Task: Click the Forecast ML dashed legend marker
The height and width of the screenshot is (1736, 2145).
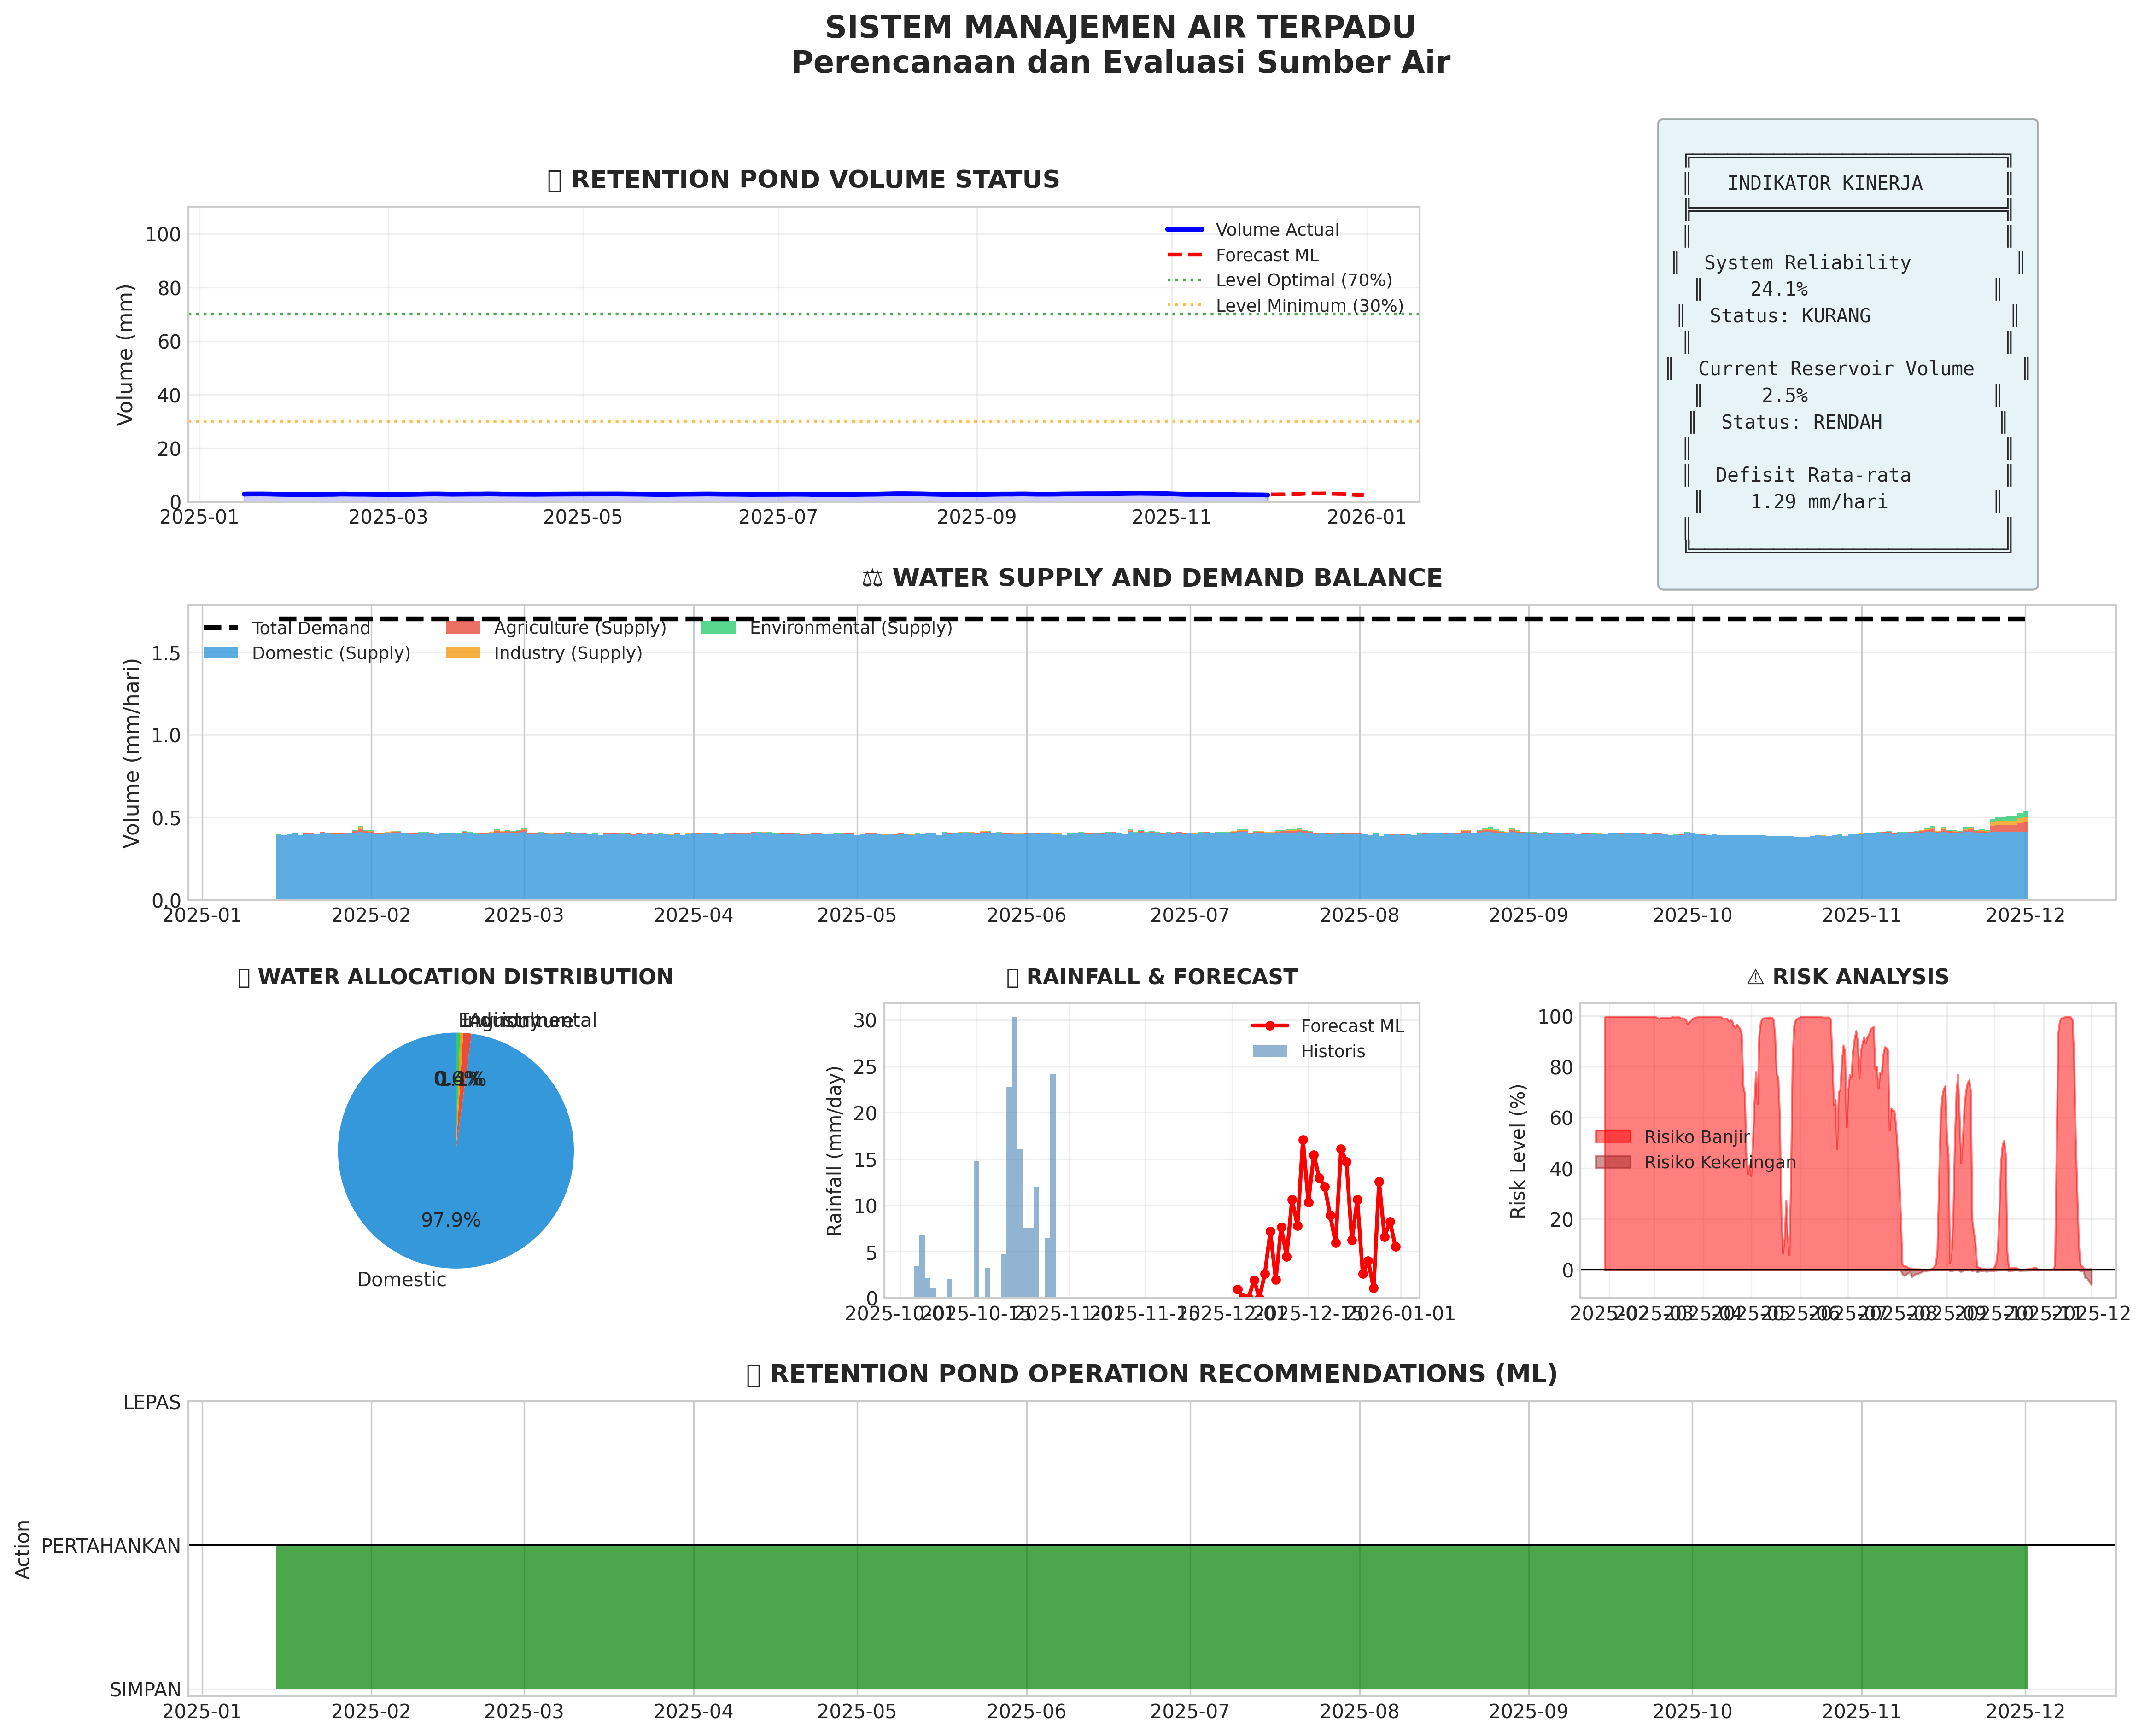Action: pyautogui.click(x=1184, y=256)
